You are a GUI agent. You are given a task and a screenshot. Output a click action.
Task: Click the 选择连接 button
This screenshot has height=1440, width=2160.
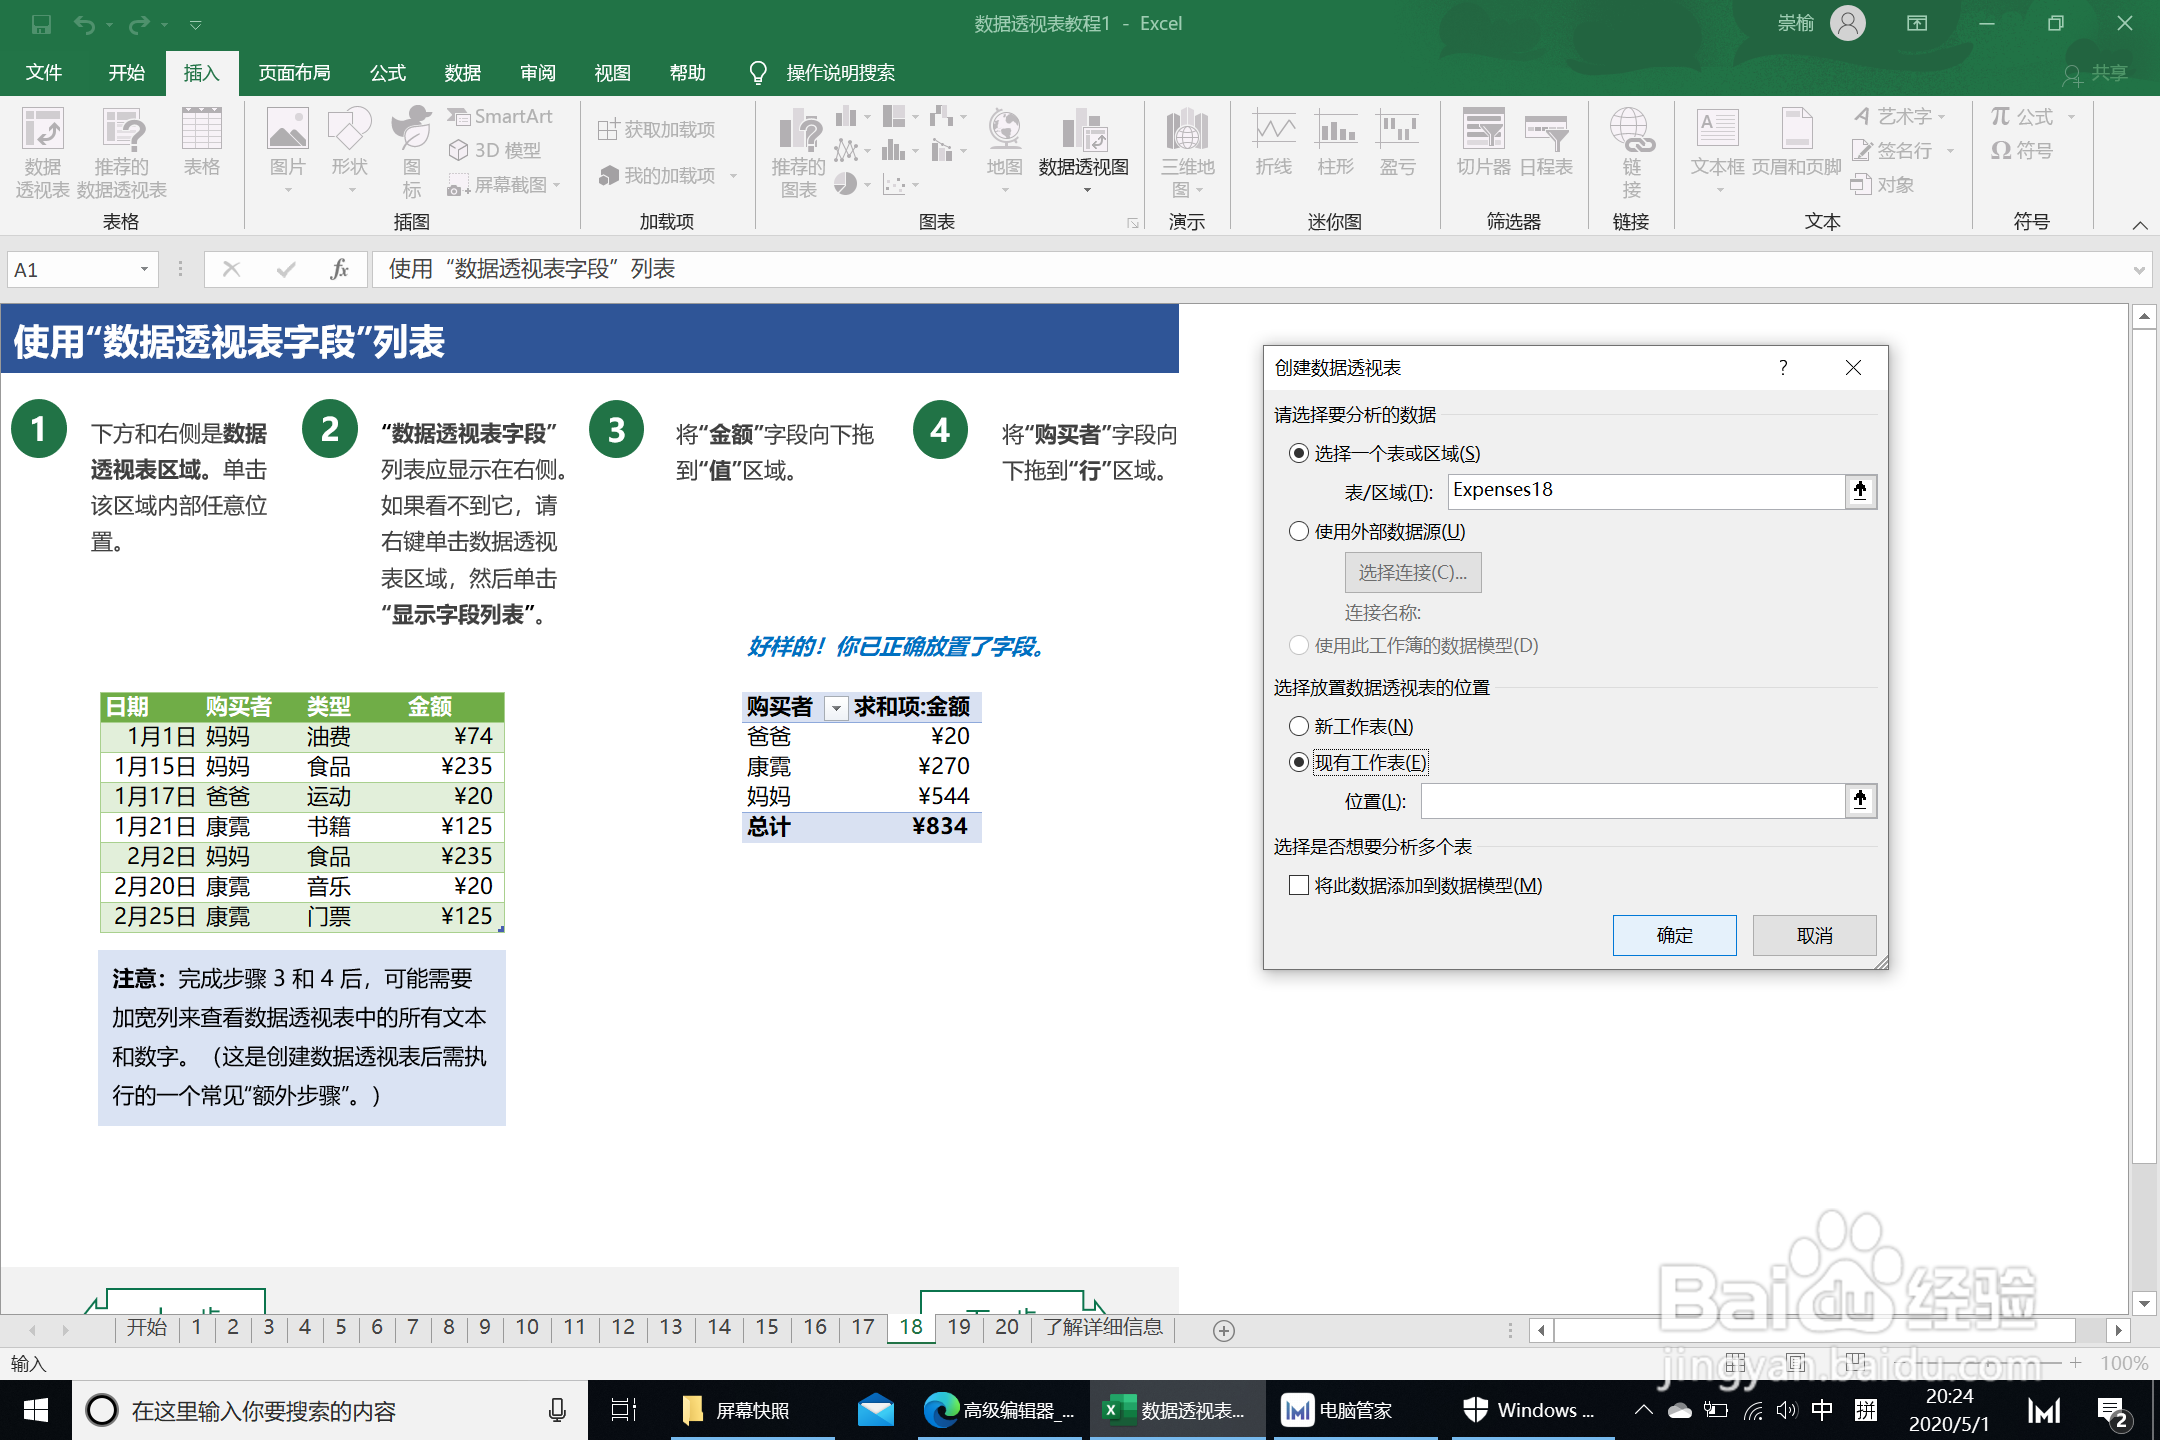pos(1412,572)
